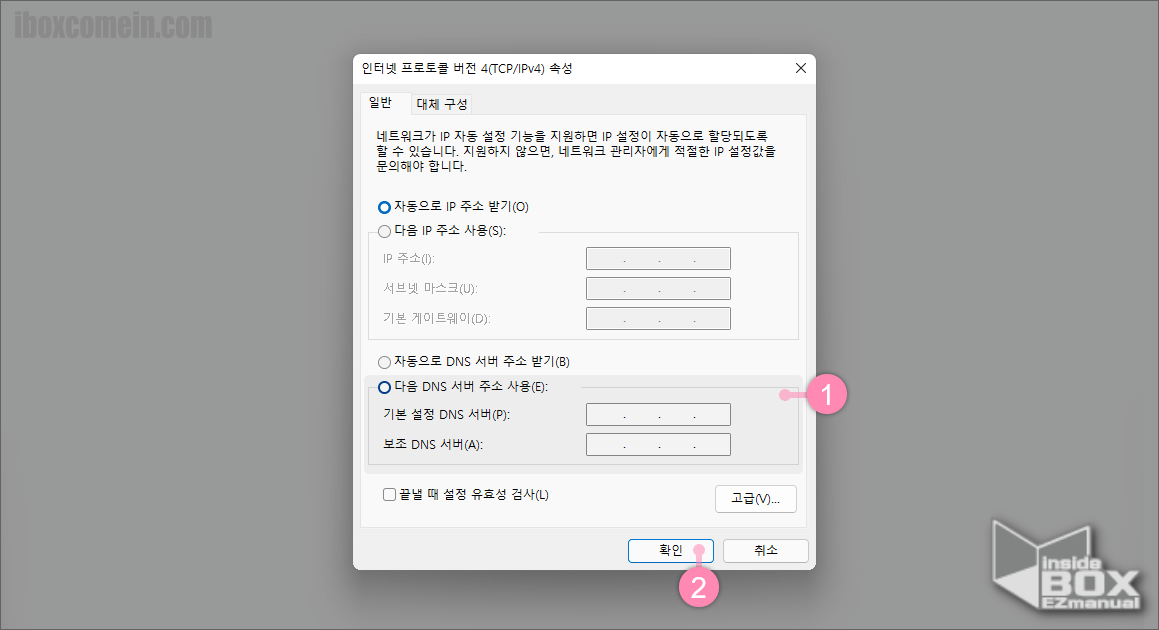Screen dimensions: 1159x630
Task: Click the 보조 DNS 서버 input field
Action: coord(658,444)
